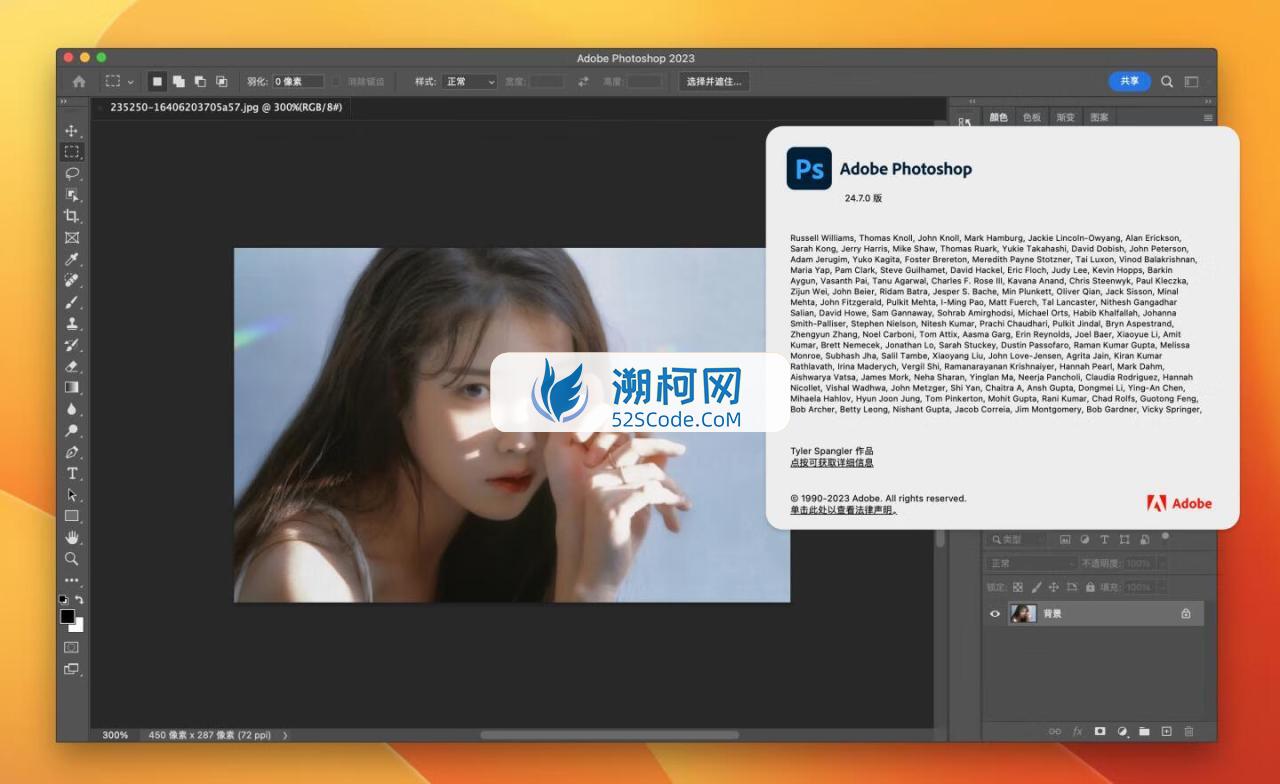Open the layer filter type dropdown (类型)
The width and height of the screenshot is (1280, 784).
1017,539
